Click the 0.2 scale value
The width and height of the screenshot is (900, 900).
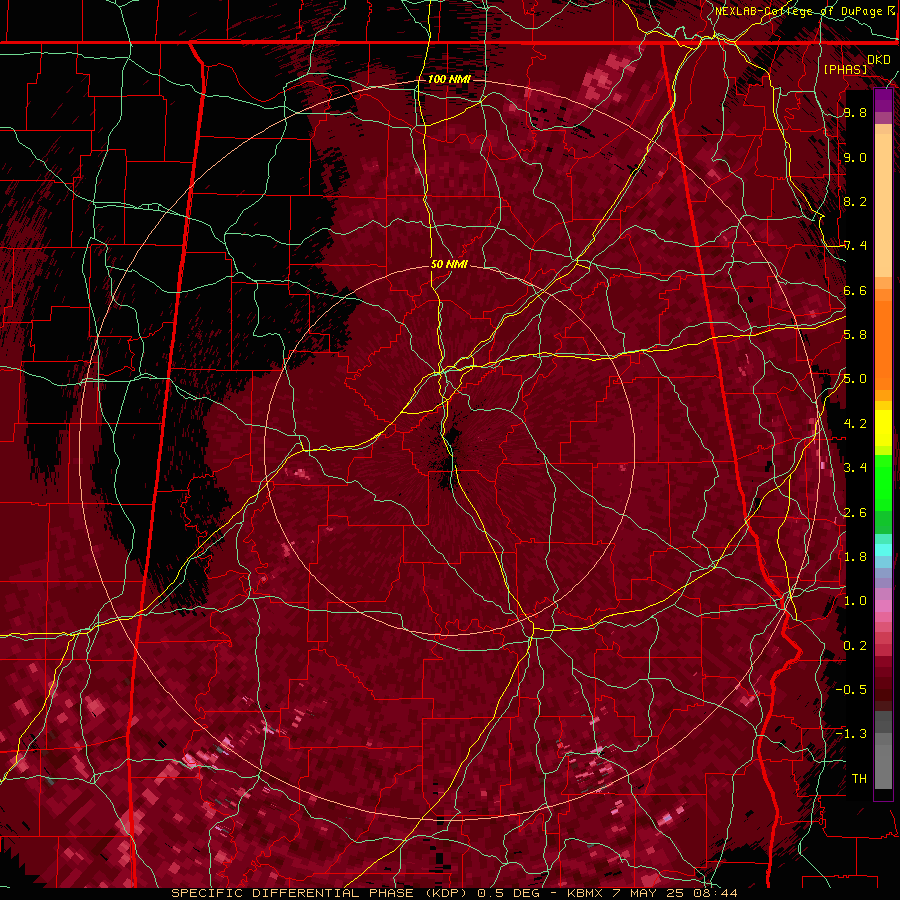[x=855, y=646]
